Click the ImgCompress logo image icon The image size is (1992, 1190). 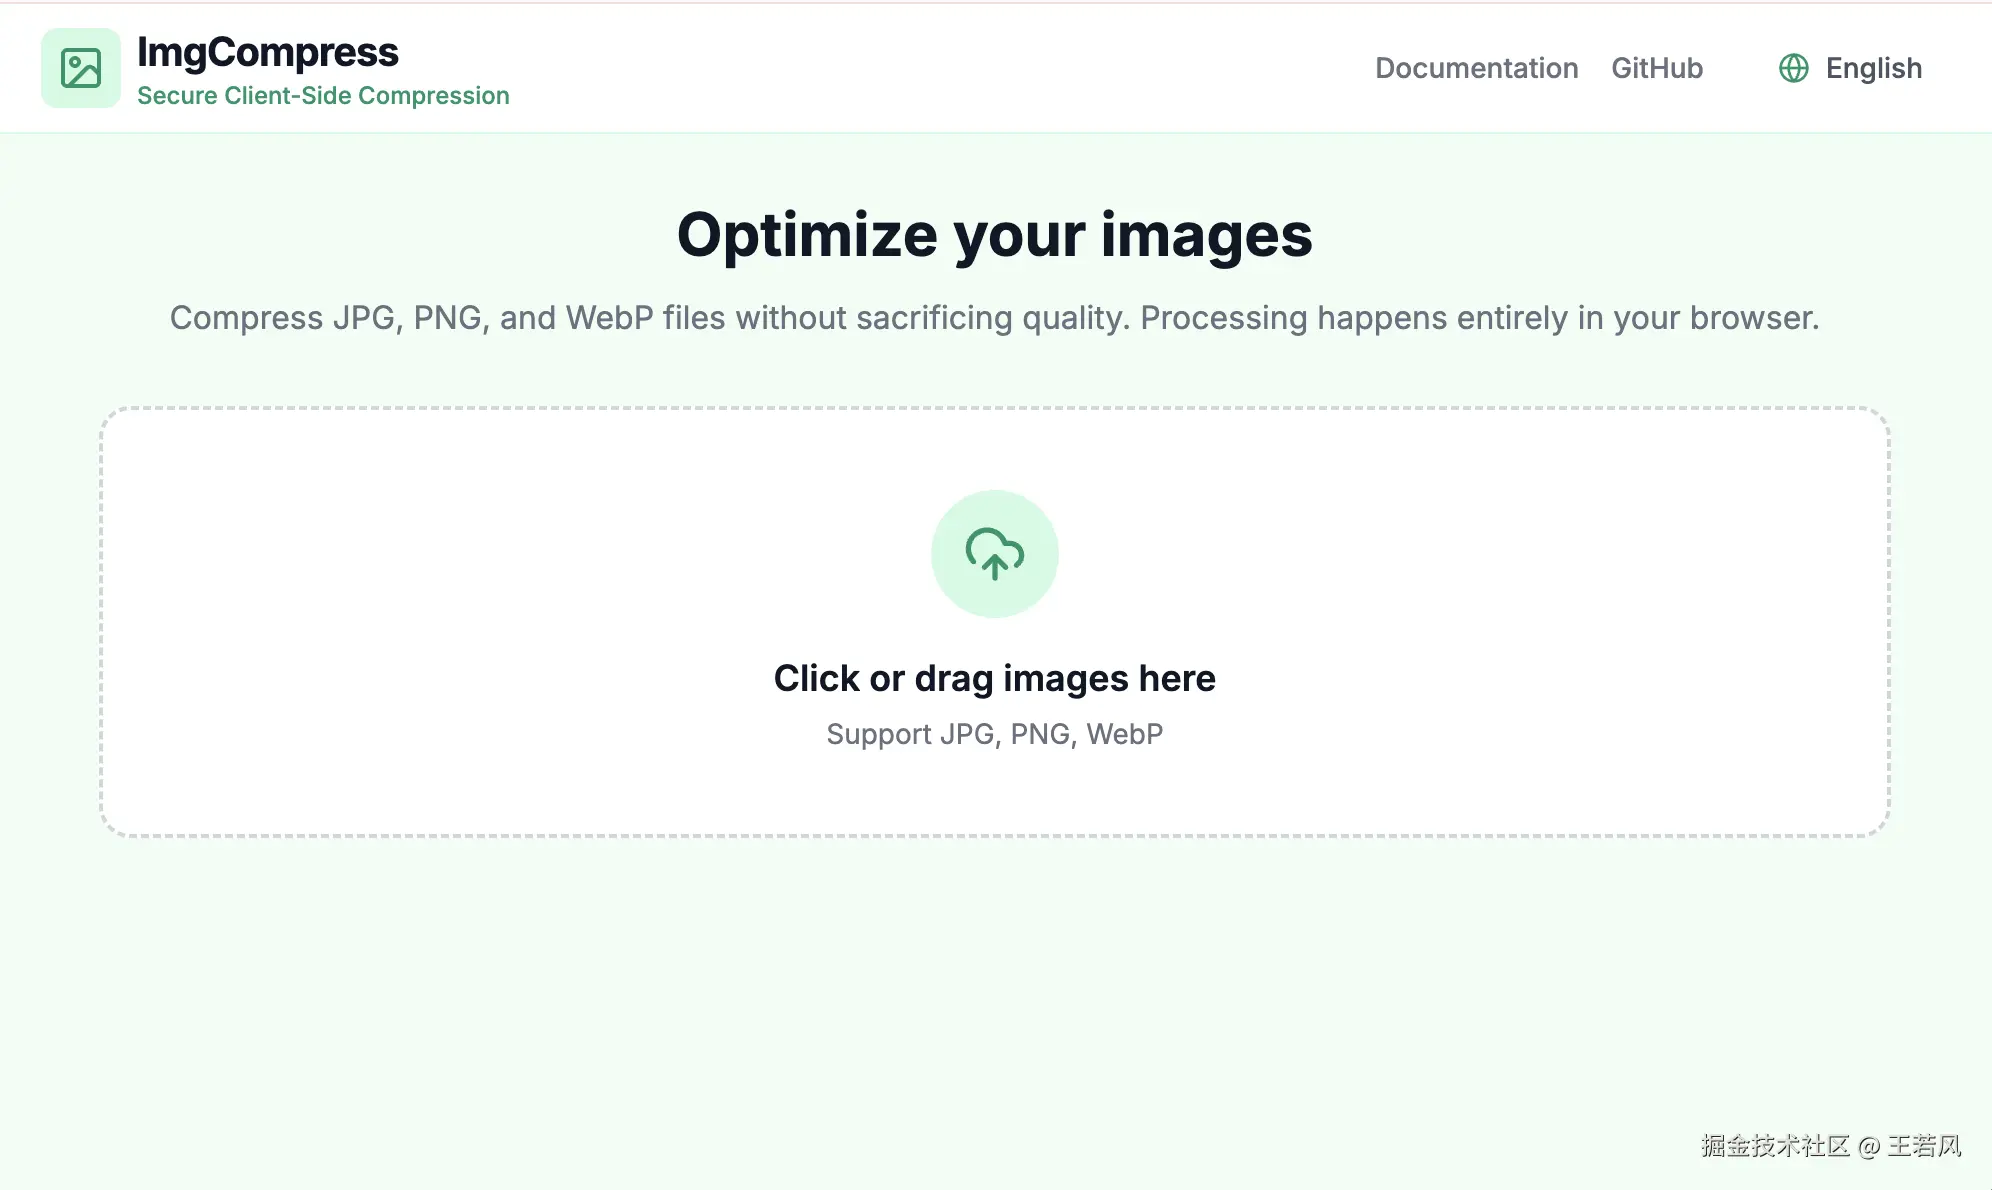(81, 68)
